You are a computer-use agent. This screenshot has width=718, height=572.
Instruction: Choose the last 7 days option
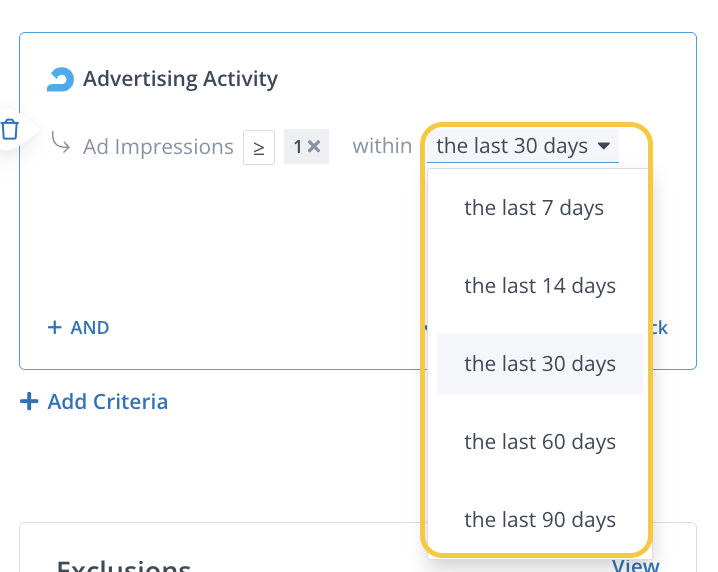534,208
